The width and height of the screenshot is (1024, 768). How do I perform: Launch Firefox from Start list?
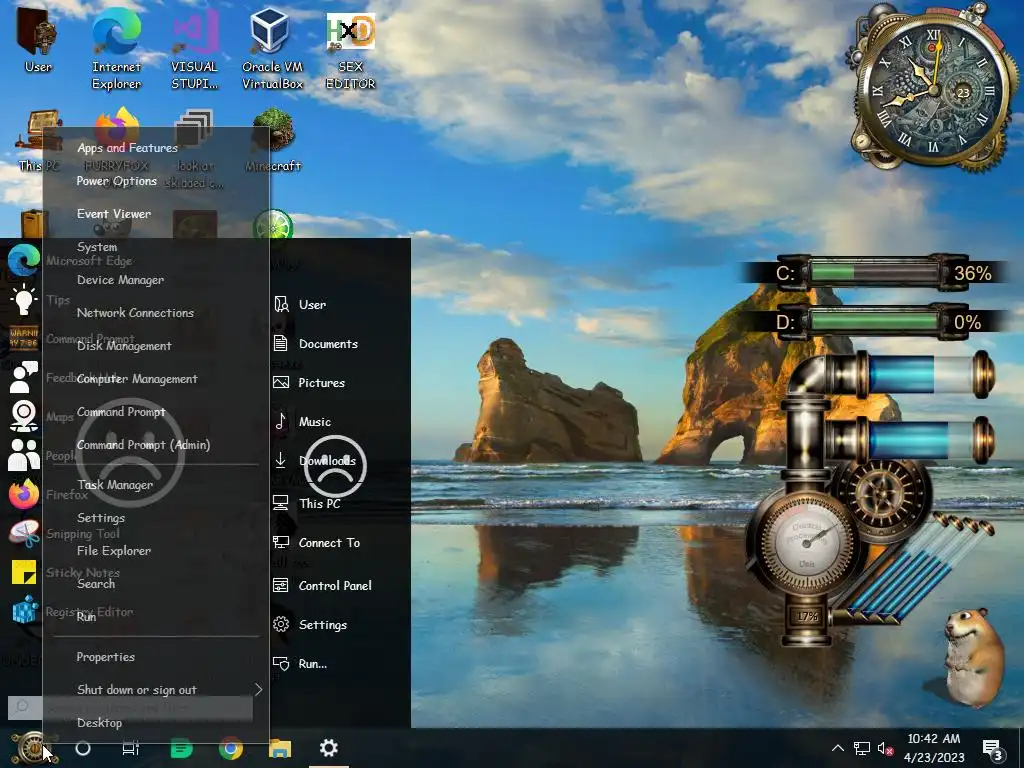tap(24, 494)
